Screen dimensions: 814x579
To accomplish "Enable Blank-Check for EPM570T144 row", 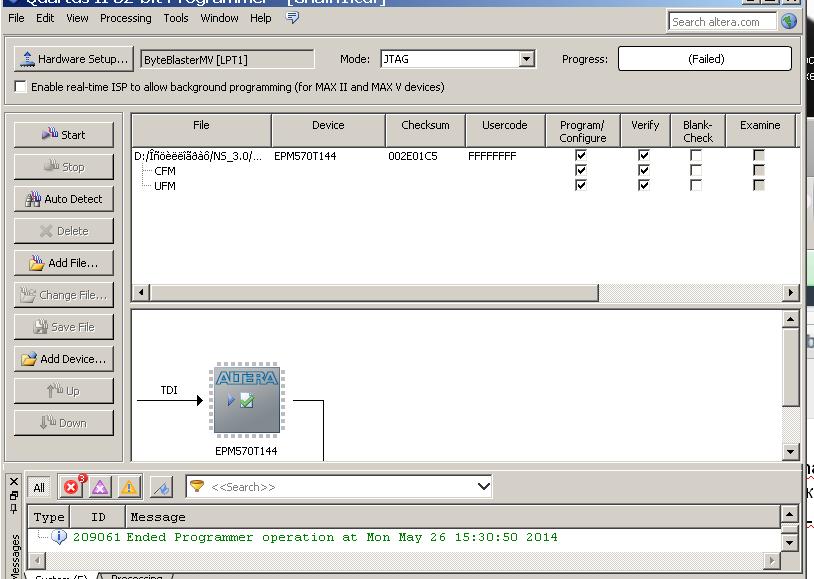I will pyautogui.click(x=696, y=155).
